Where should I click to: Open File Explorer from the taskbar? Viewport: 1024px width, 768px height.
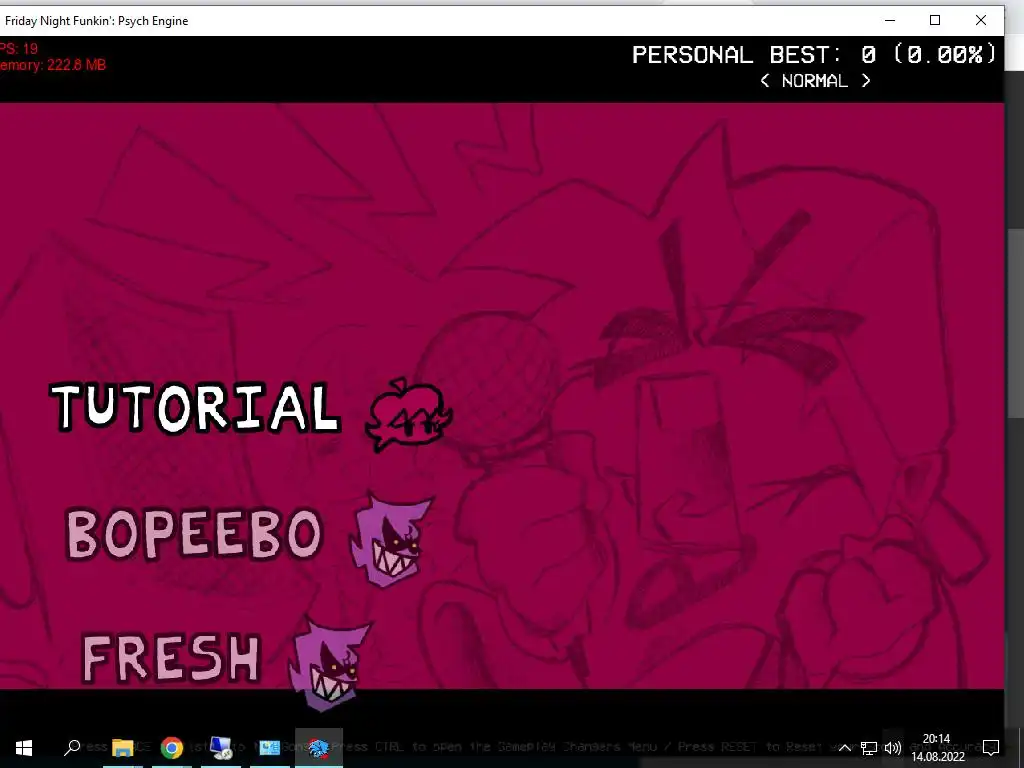coord(122,748)
